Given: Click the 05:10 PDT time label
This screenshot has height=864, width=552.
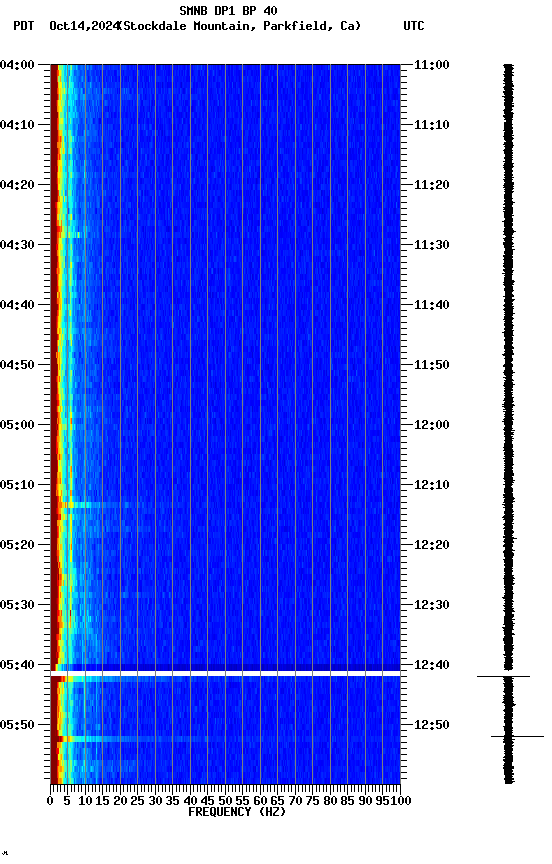Looking at the screenshot, I should (x=17, y=485).
